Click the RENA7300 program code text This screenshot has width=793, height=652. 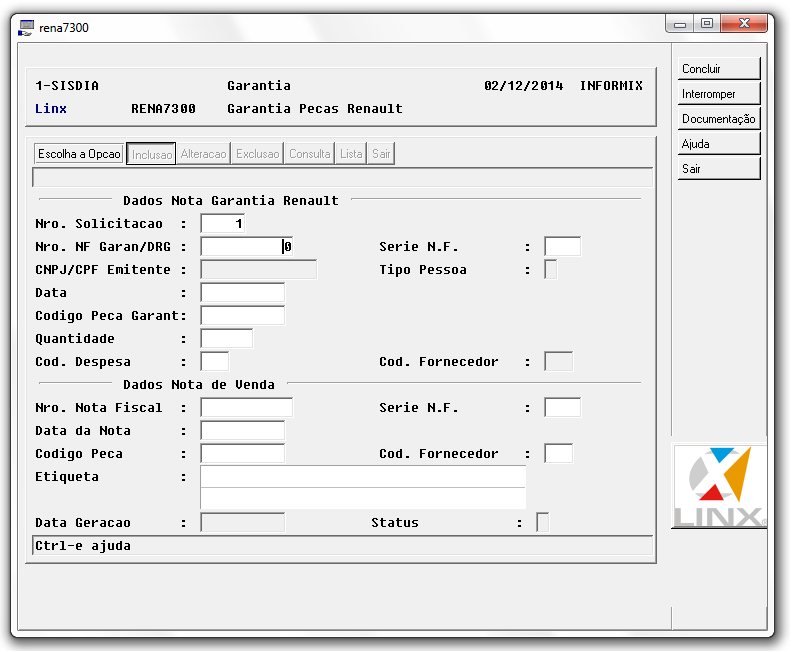click(x=163, y=109)
